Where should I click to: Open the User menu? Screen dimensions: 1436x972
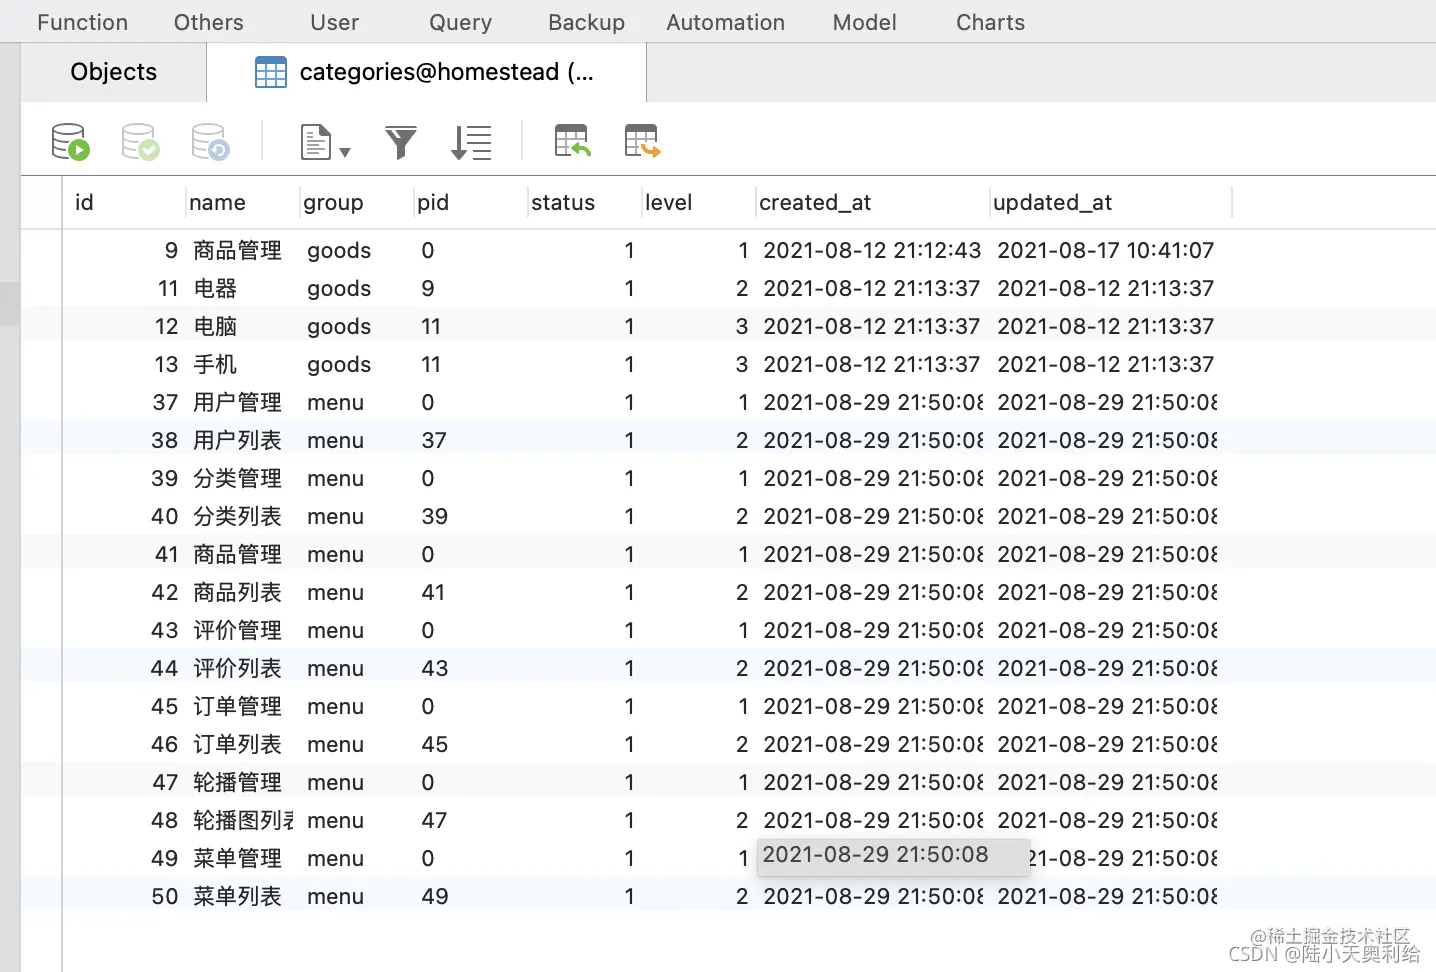[x=335, y=22]
